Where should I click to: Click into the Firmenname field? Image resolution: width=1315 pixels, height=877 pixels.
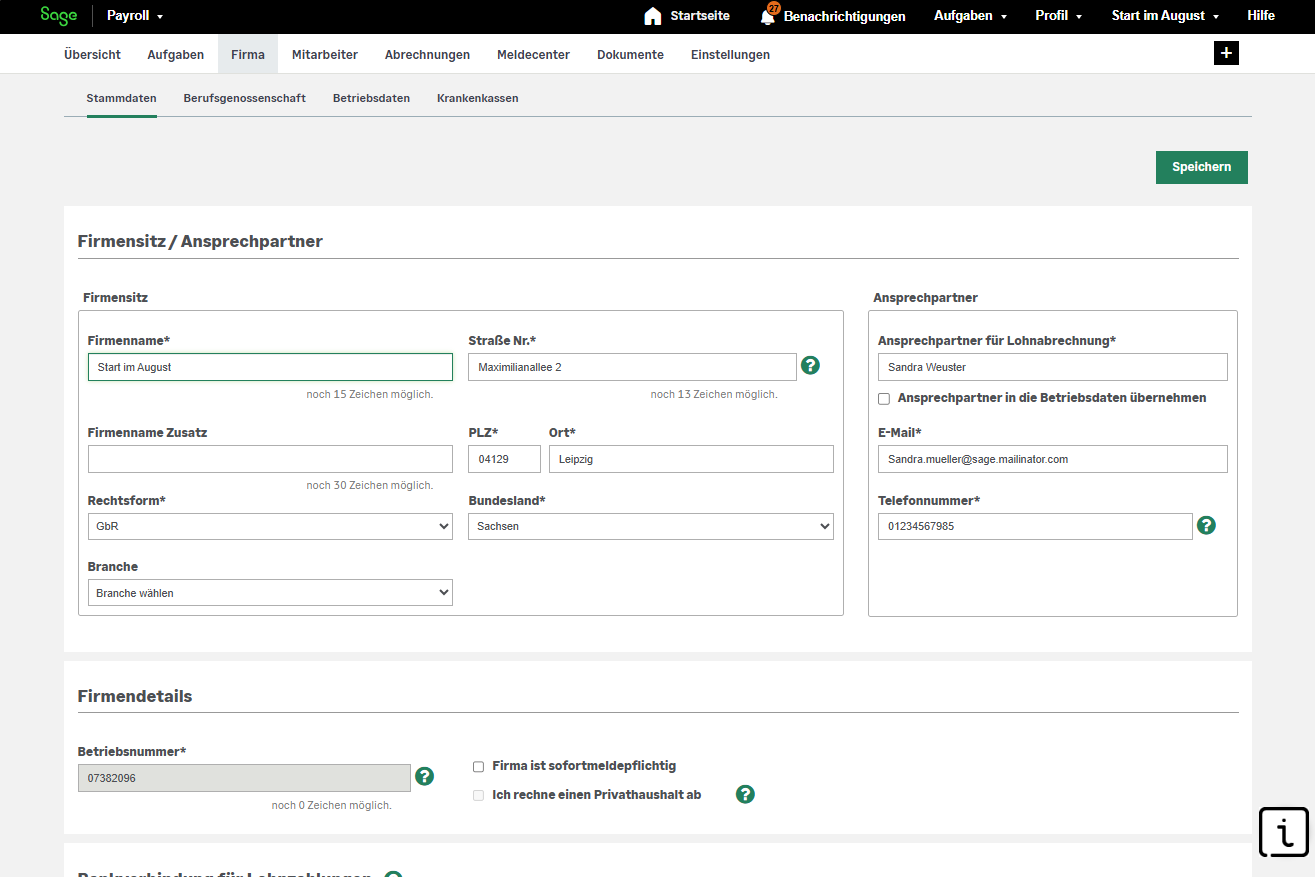270,367
